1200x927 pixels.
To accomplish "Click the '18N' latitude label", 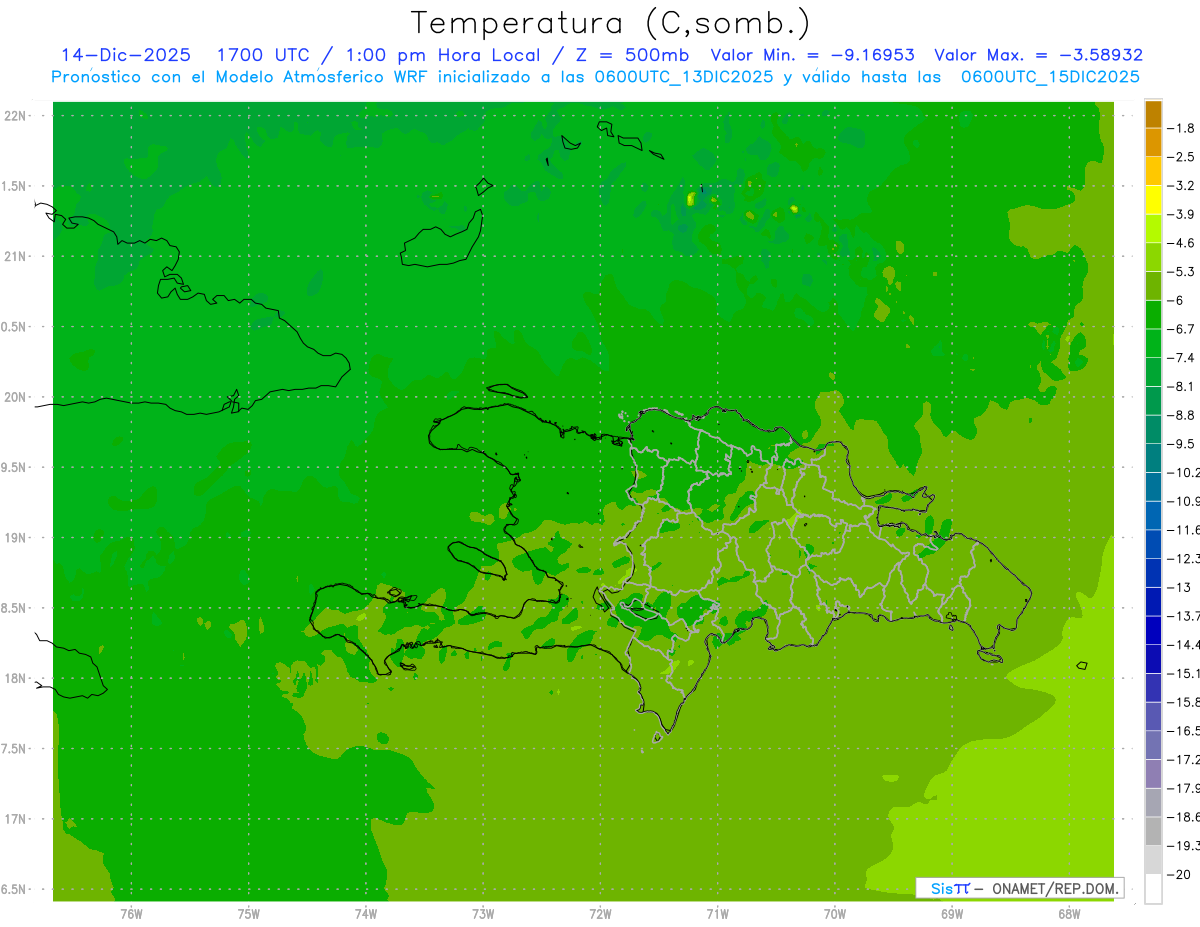I will pos(15,678).
